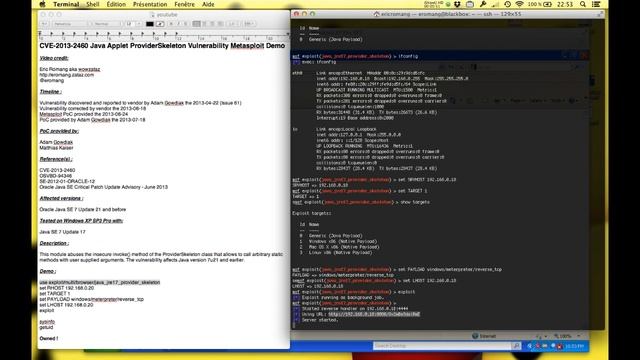Open the black text color swatch

coord(150,24)
